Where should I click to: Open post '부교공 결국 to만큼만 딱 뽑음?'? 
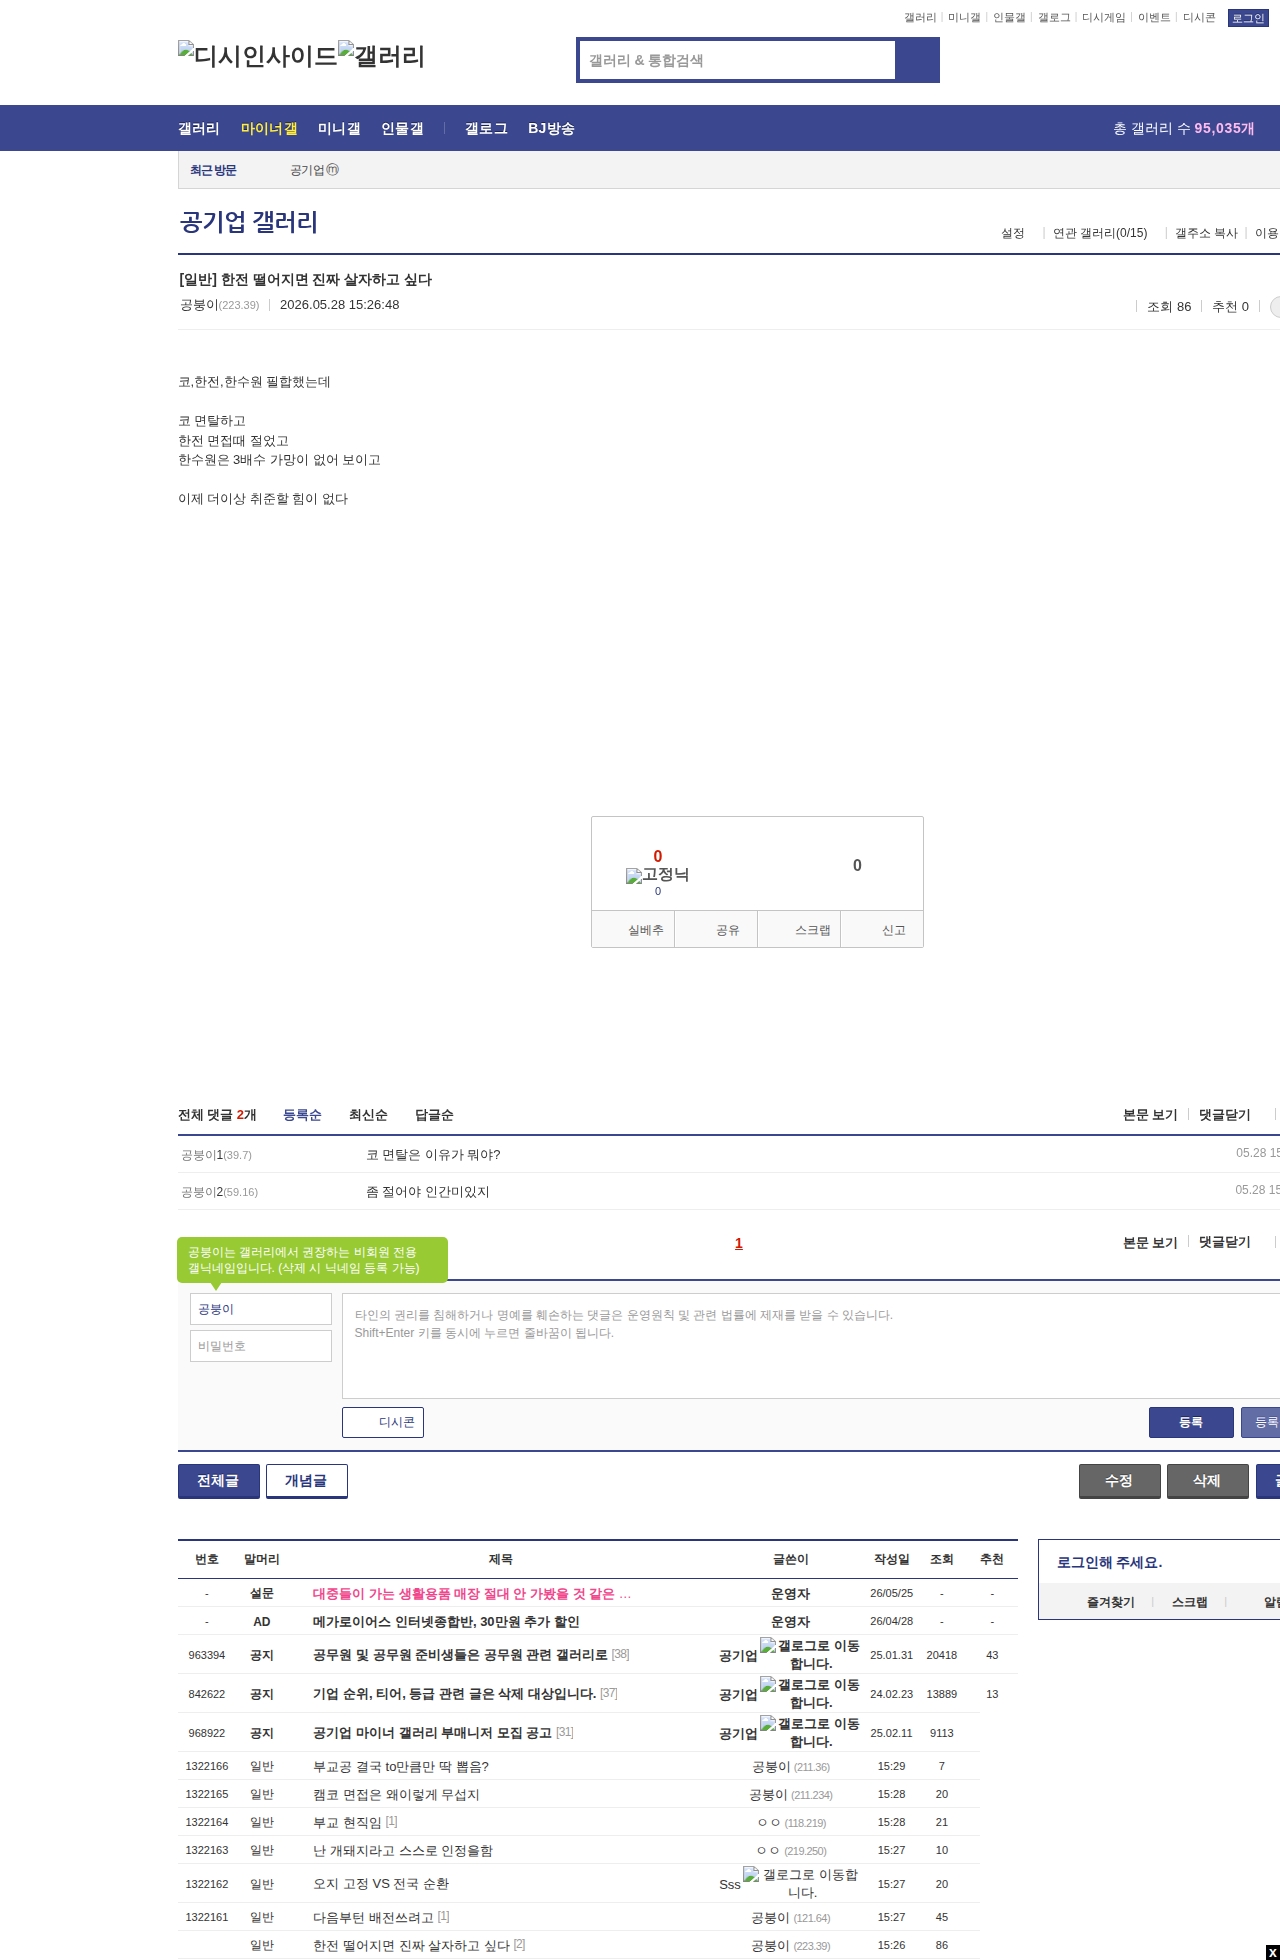click(x=401, y=1767)
